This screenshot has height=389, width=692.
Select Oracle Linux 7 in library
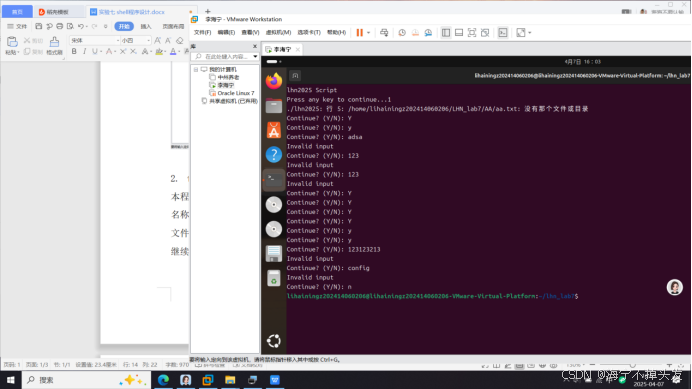click(236, 93)
